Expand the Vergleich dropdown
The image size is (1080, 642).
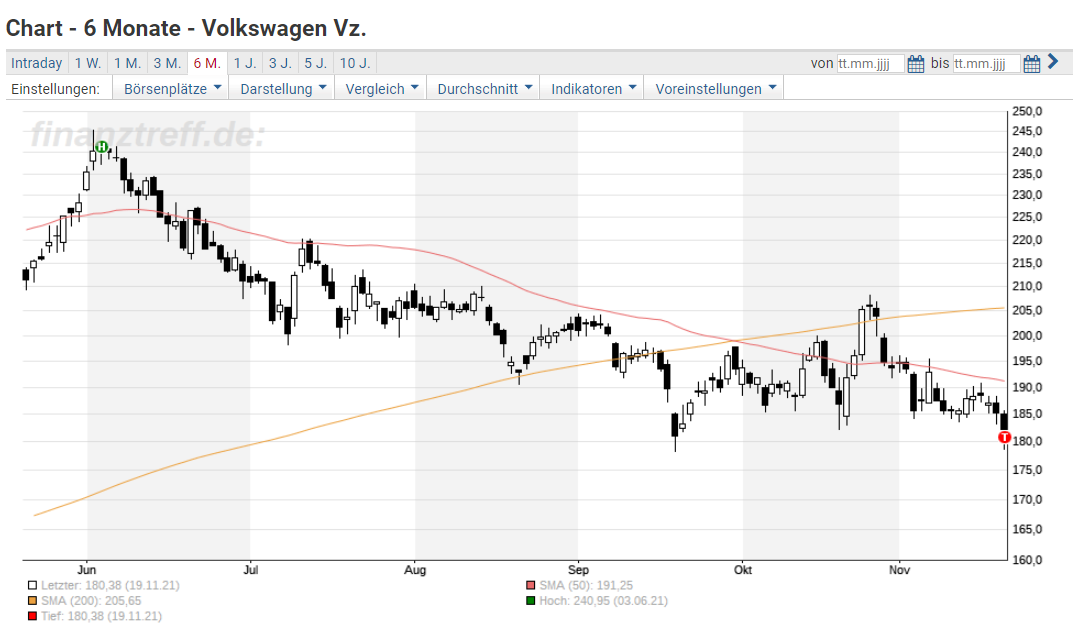pos(382,89)
